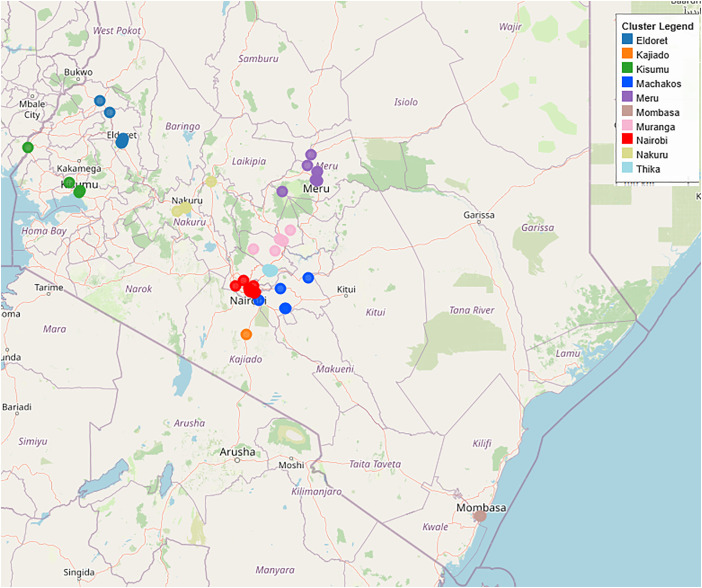Image resolution: width=702 pixels, height=588 pixels.
Task: Click the light blue Thika cluster marker
Action: pos(270,270)
